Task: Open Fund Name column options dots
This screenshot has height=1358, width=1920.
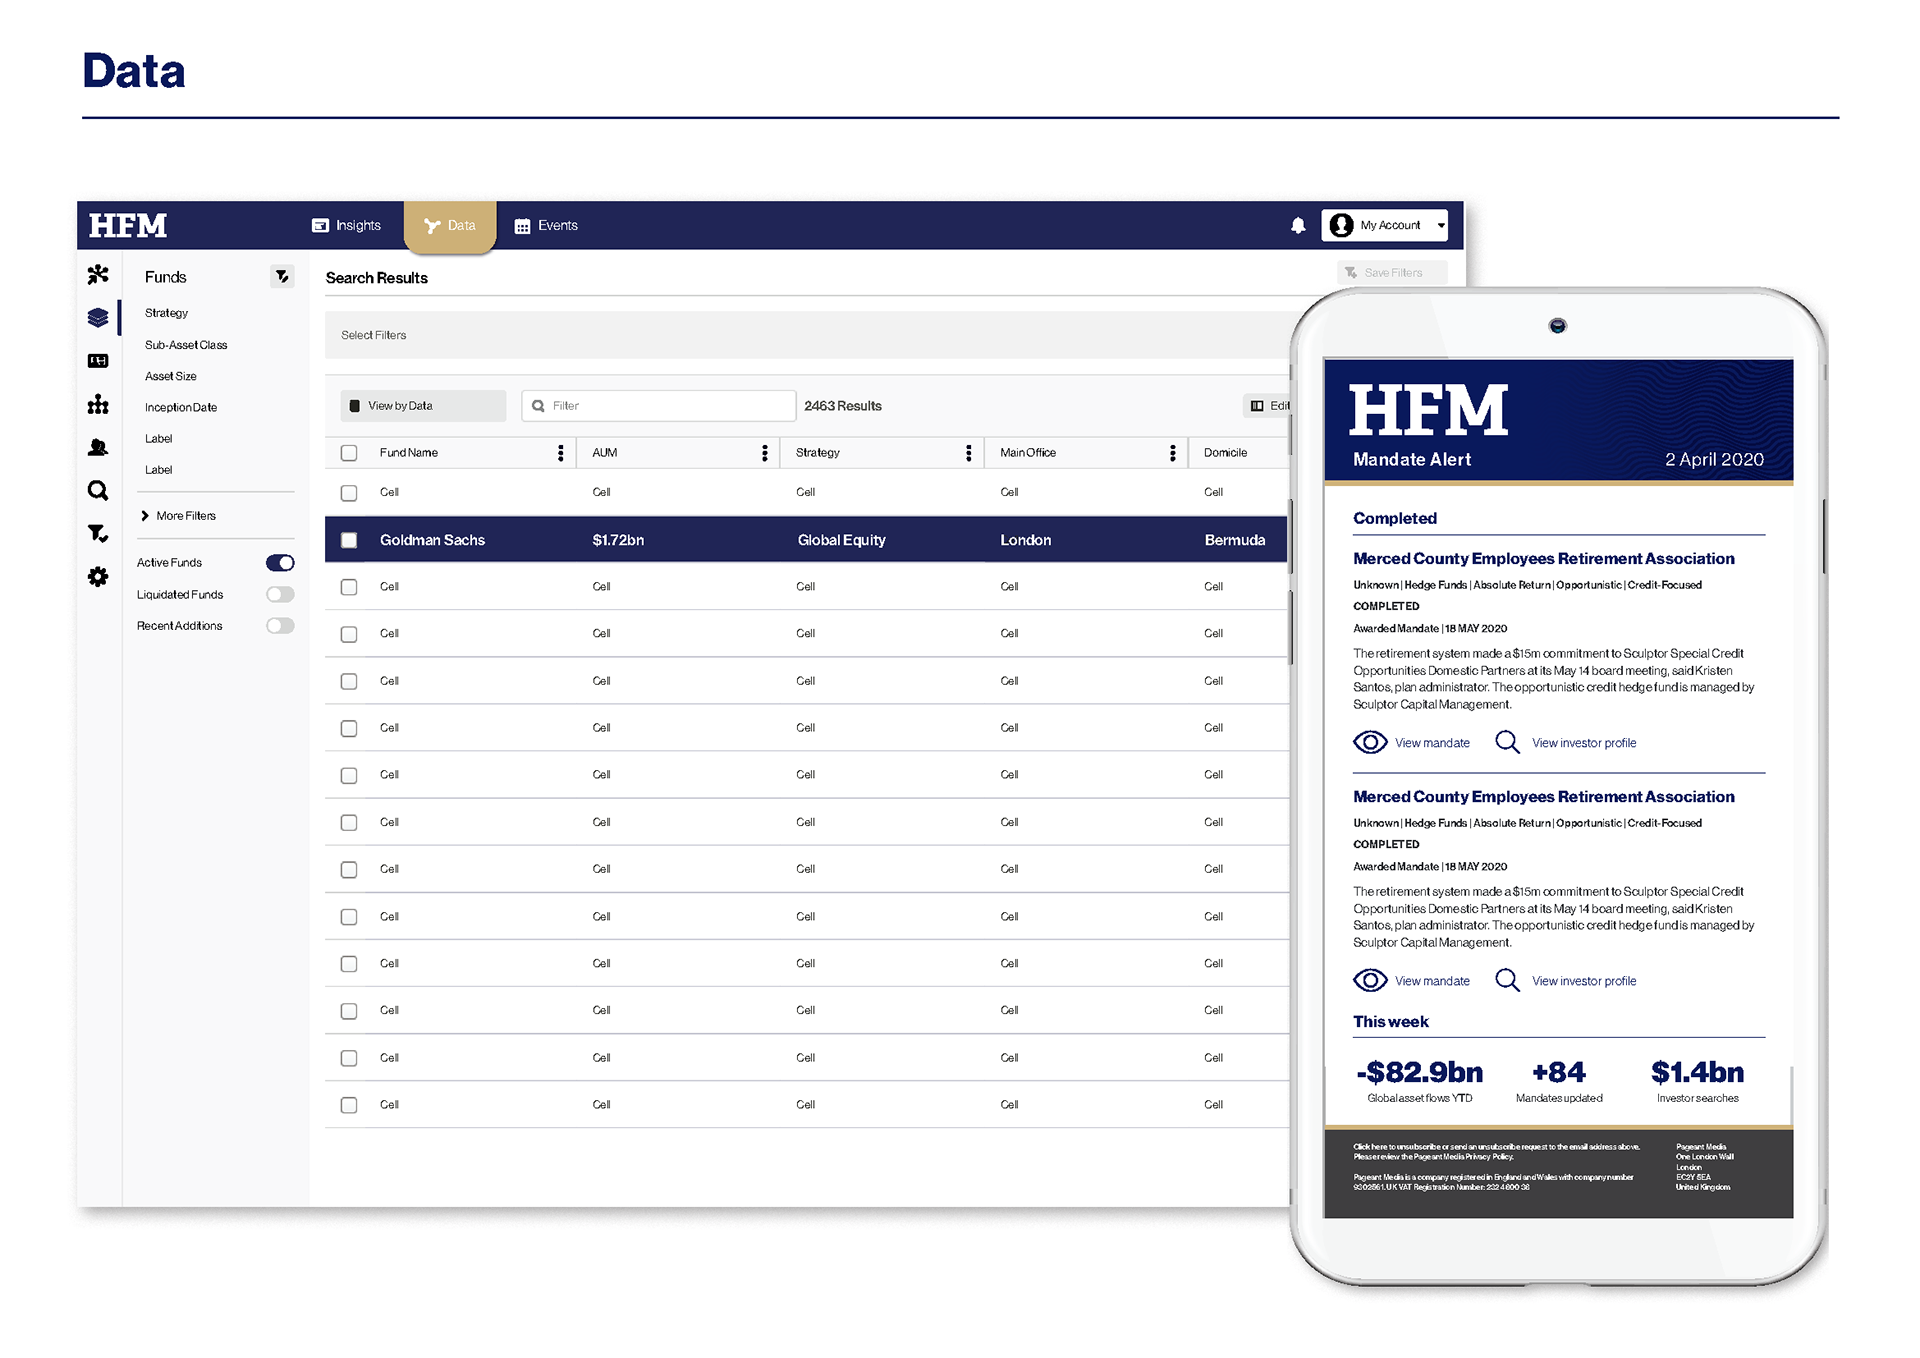Action: pyautogui.click(x=560, y=453)
